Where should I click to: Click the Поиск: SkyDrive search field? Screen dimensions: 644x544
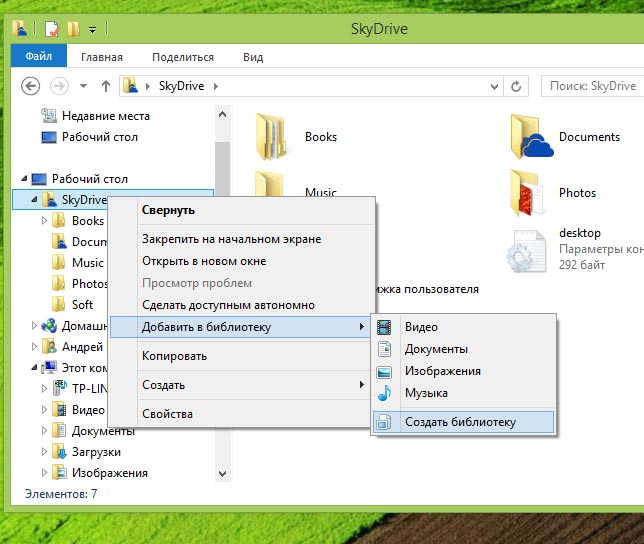592,86
